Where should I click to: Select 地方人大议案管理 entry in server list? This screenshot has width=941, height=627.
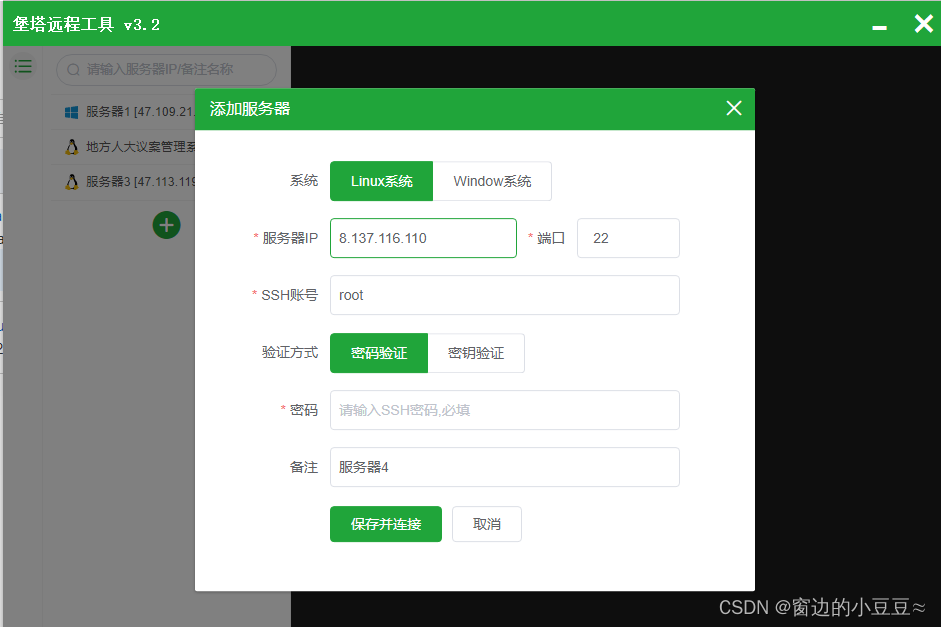123,147
